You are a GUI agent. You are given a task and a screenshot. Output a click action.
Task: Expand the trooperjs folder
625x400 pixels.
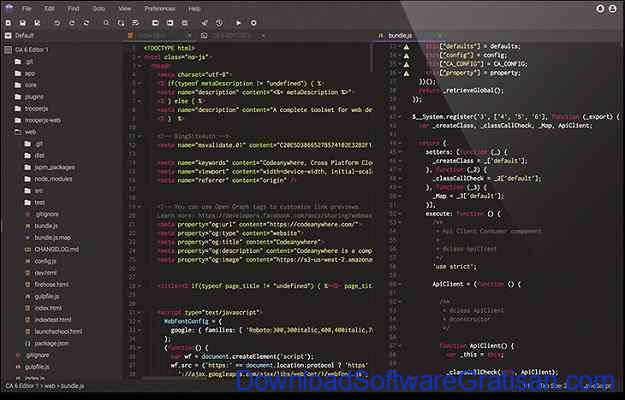point(31,108)
